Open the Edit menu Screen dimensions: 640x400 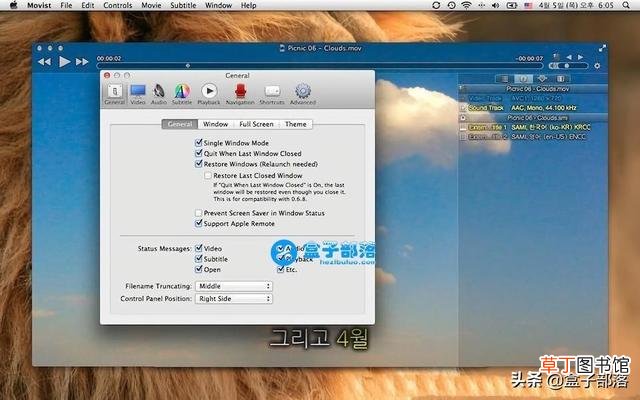coord(88,5)
